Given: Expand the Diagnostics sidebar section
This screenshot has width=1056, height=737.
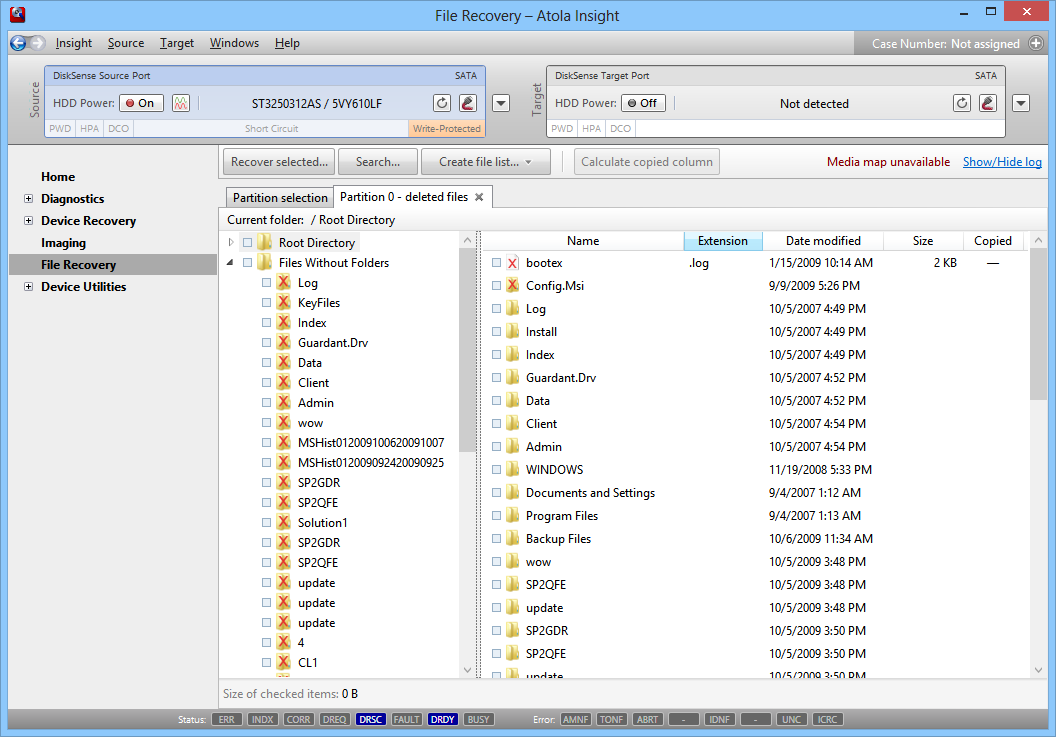Looking at the screenshot, I should tap(28, 199).
